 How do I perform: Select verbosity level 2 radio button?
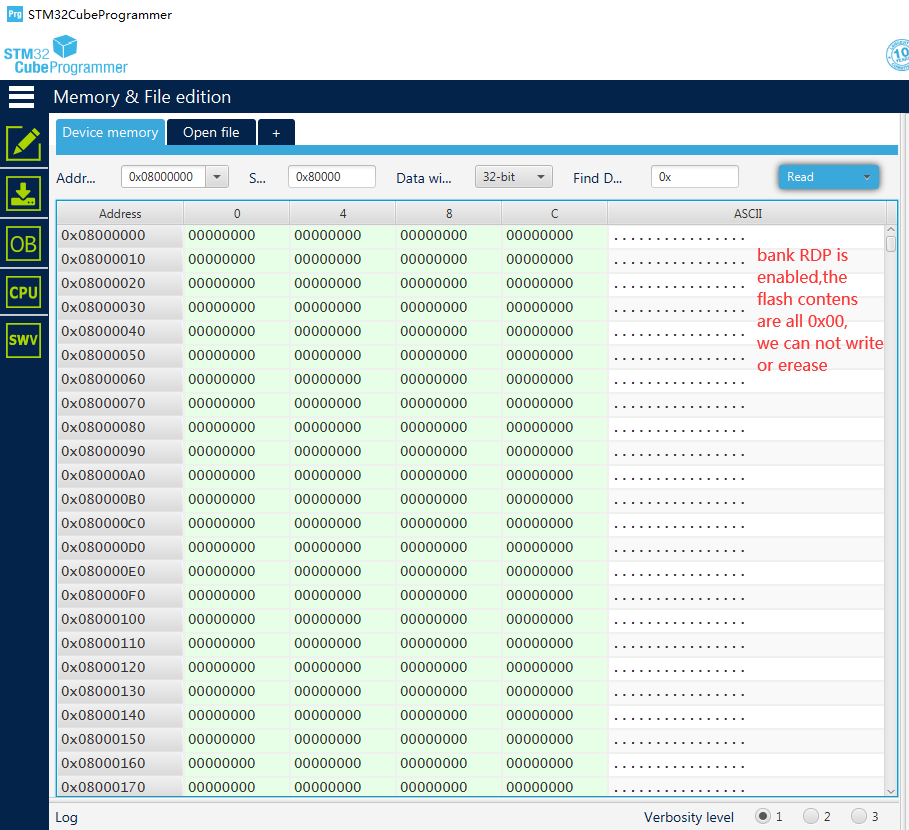pos(810,816)
